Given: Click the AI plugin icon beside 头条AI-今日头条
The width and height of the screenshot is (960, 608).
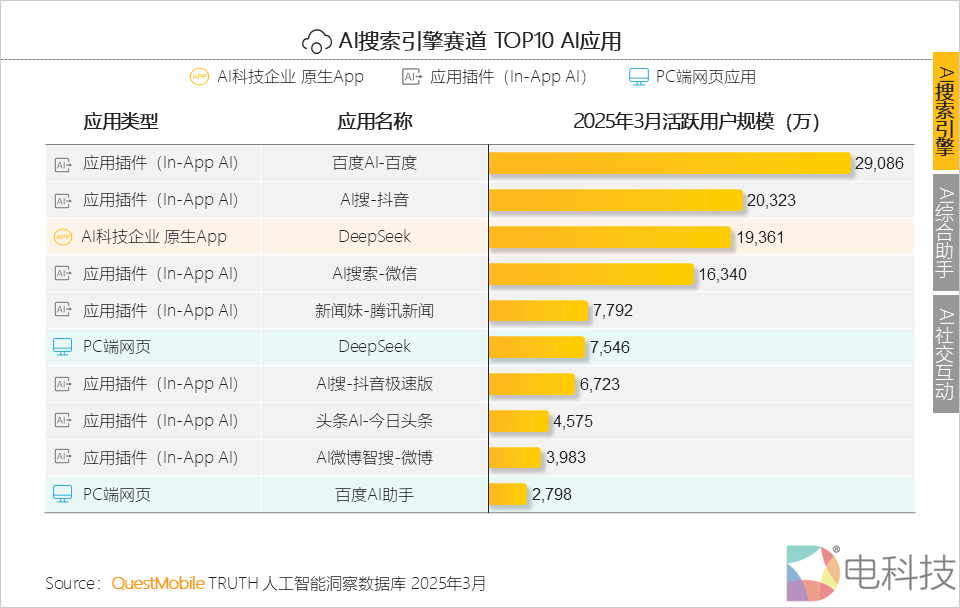Looking at the screenshot, I should (63, 421).
